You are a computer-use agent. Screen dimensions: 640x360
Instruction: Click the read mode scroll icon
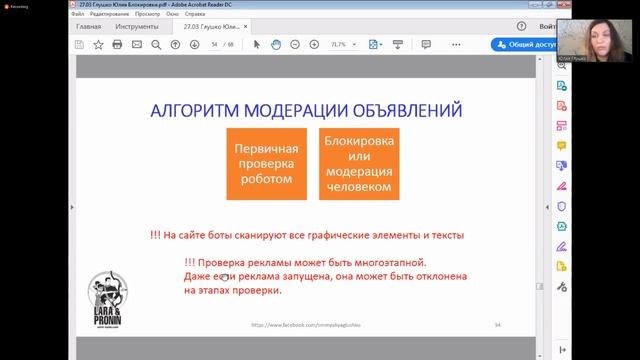(398, 44)
